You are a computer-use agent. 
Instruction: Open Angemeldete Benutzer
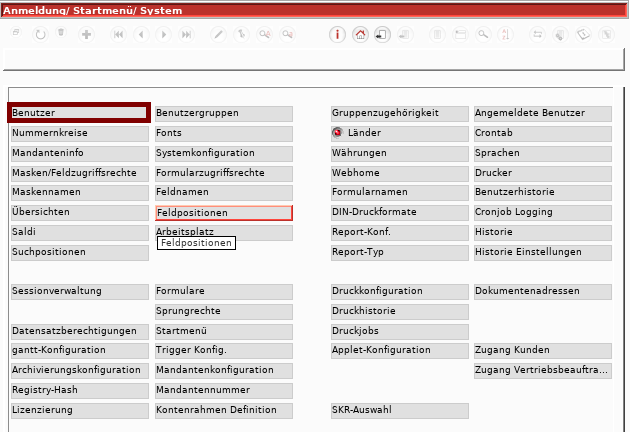[x=543, y=113]
